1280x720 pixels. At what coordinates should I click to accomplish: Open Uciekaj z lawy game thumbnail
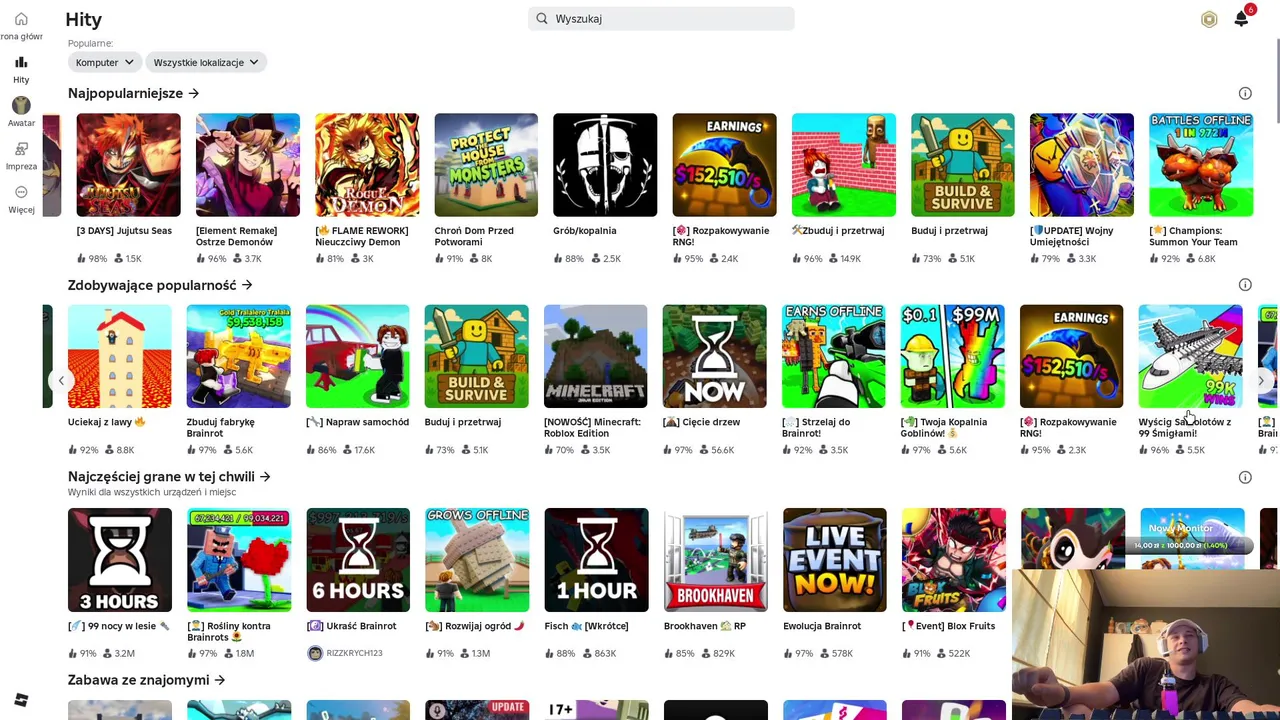[x=120, y=356]
